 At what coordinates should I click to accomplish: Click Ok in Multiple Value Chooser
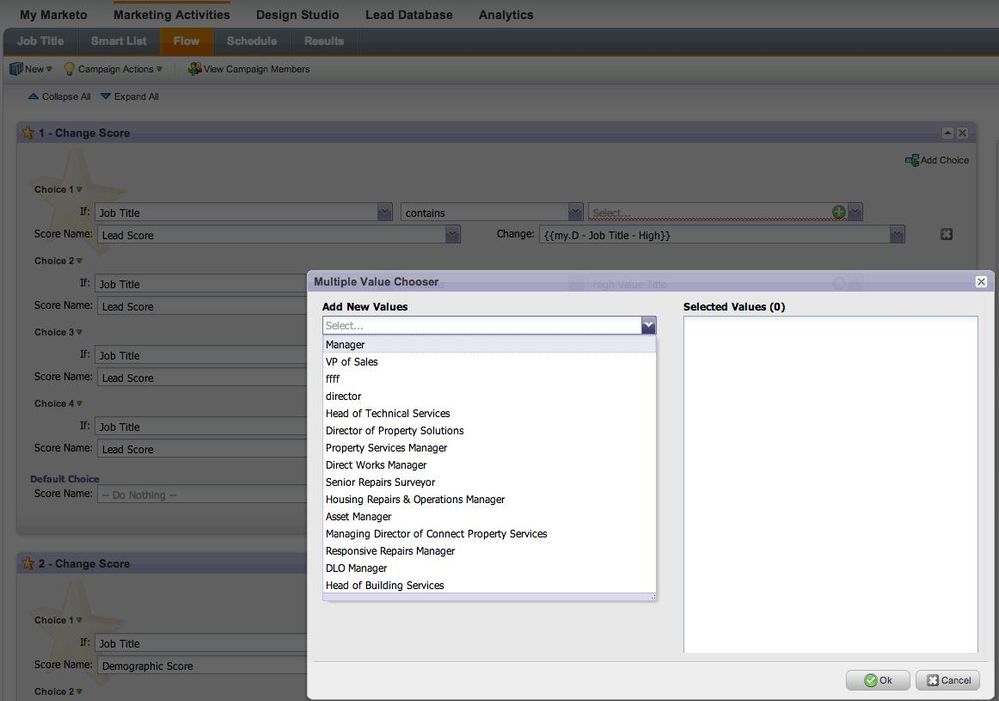coord(878,680)
